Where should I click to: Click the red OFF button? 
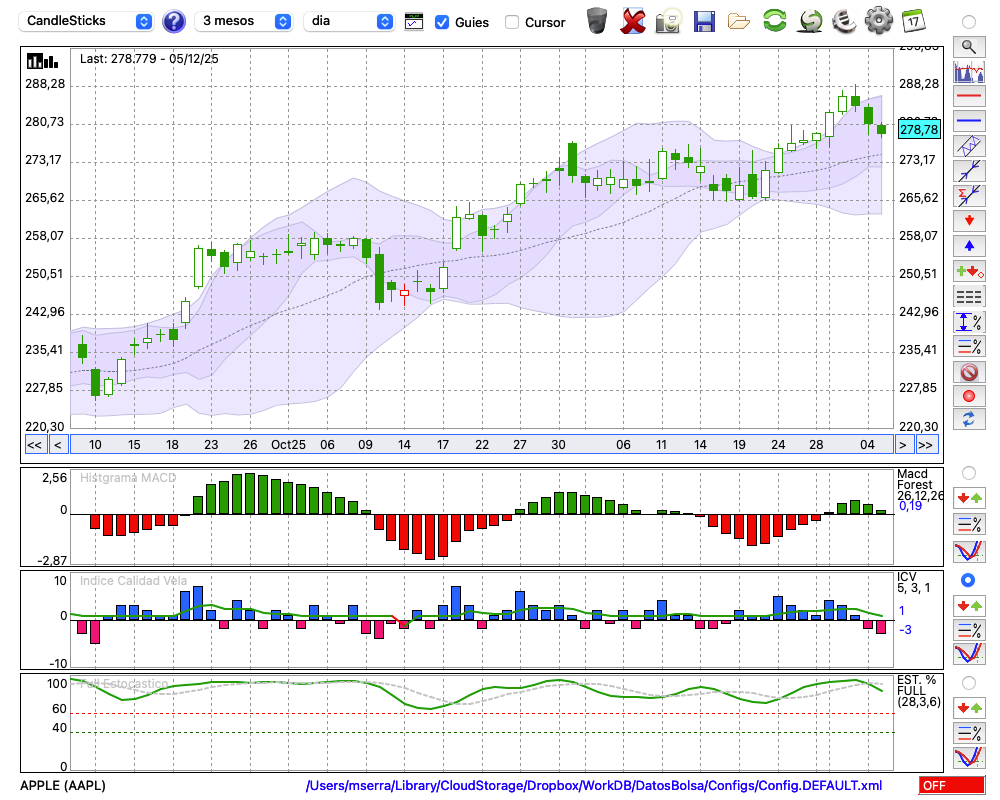[x=952, y=786]
